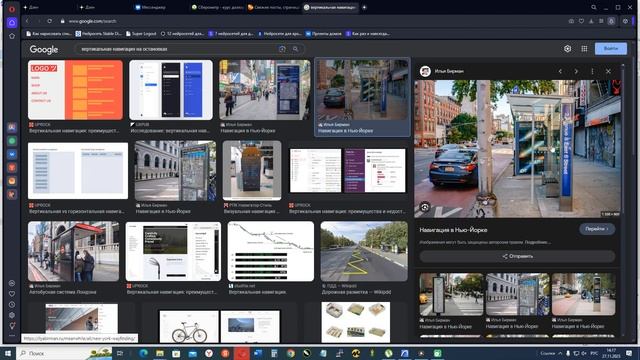Open the 12 нейросетей bookmark
640x360 pixels.
(x=182, y=34)
